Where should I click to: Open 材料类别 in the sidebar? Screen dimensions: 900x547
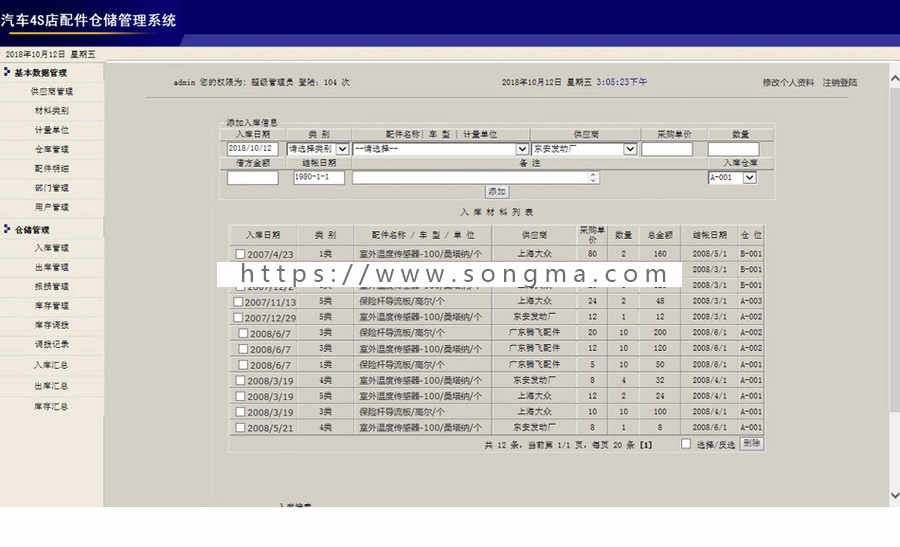point(52,110)
